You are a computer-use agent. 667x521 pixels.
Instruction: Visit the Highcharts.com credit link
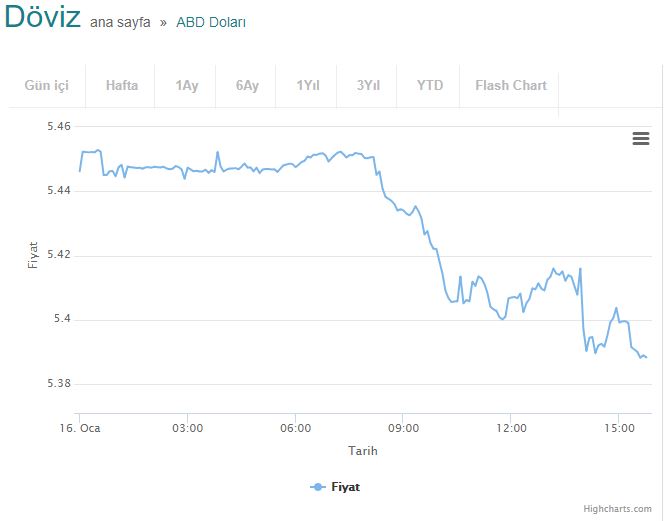pyautogui.click(x=617, y=509)
